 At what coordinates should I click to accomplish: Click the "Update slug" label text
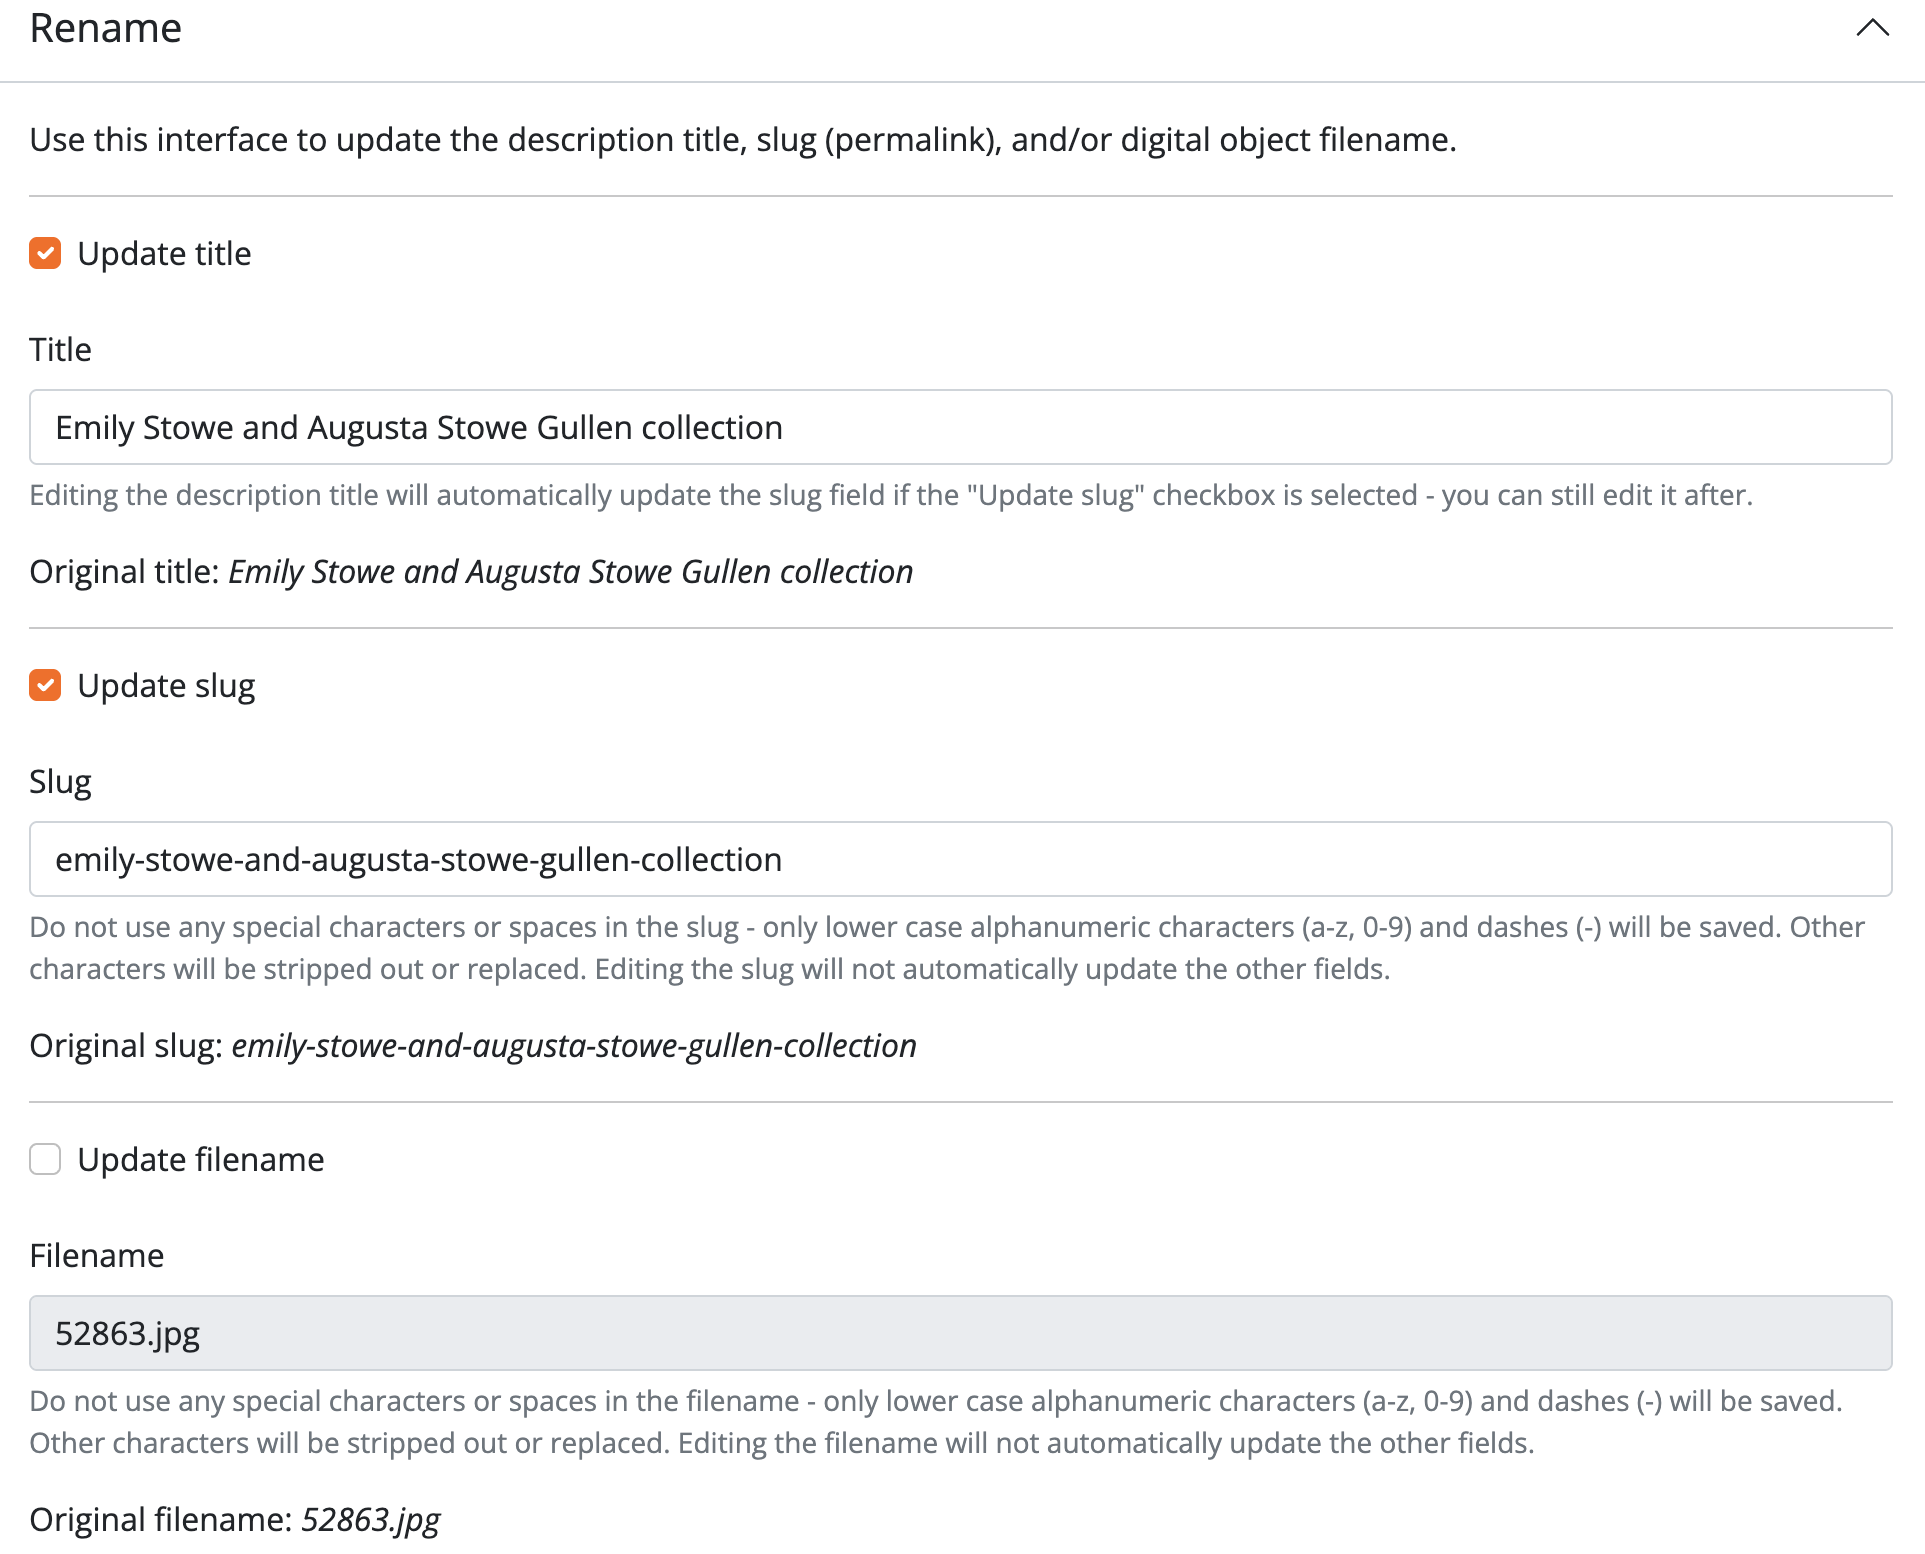(x=166, y=686)
